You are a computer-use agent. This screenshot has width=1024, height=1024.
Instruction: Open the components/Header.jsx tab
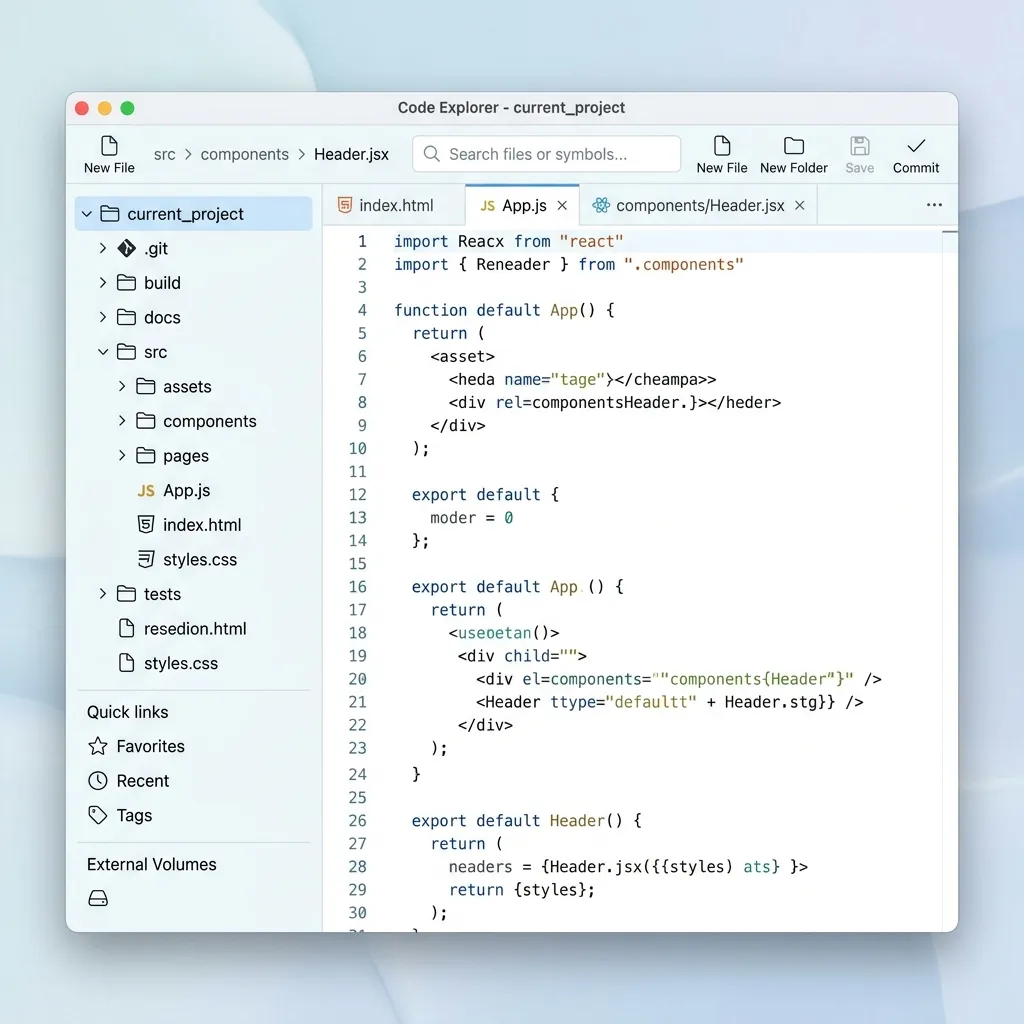(698, 206)
